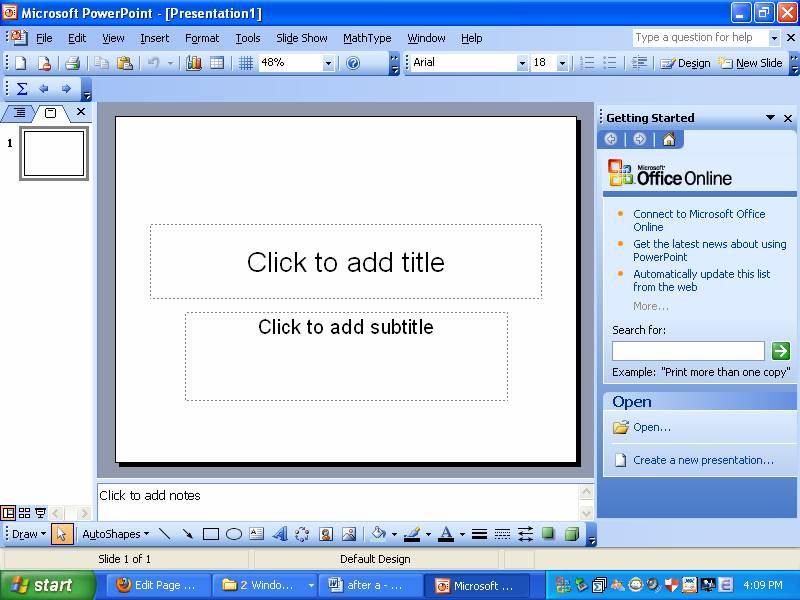Click the Line Style icon
The width and height of the screenshot is (800, 600).
(x=479, y=534)
